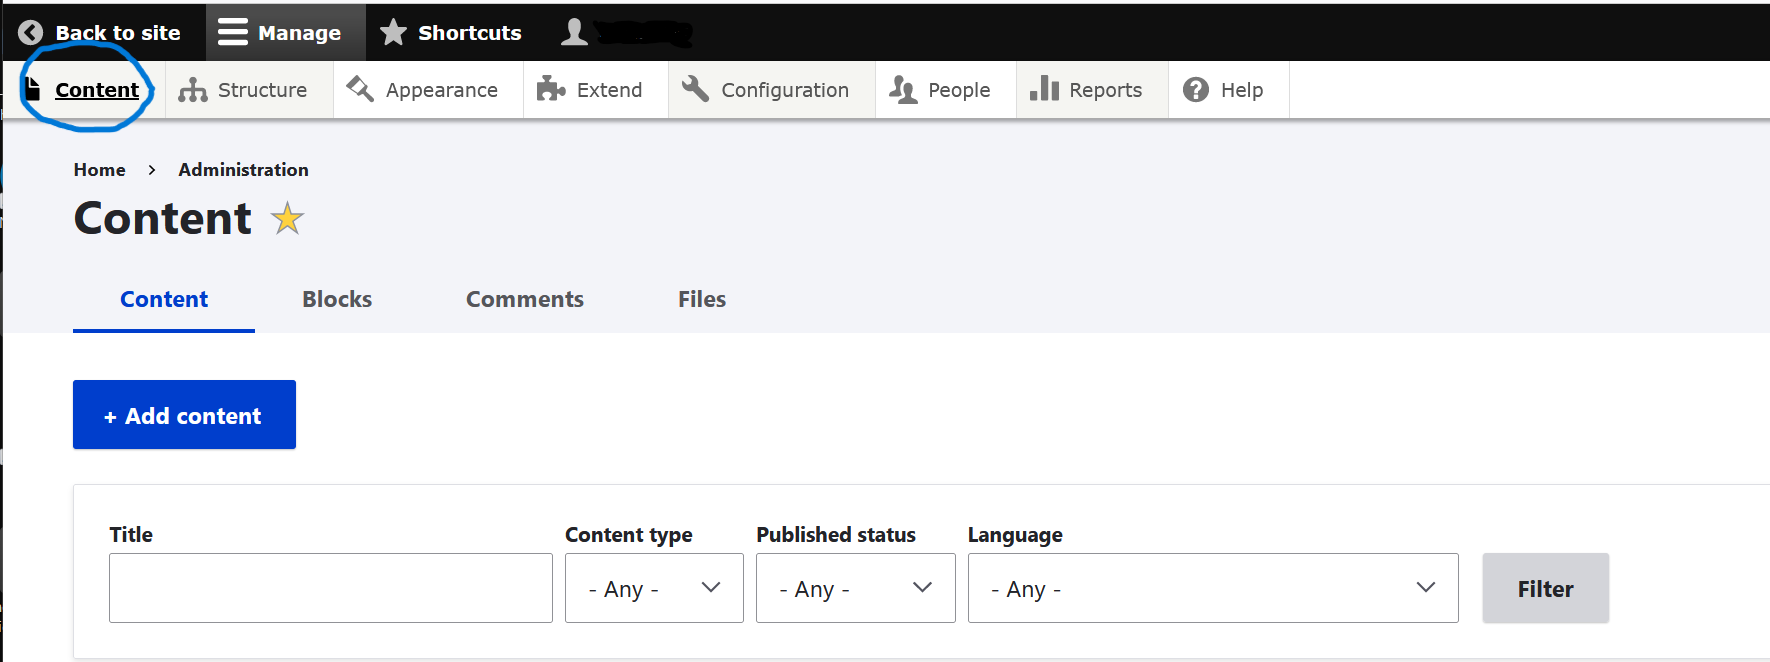Click the Configuration wrench icon
The width and height of the screenshot is (1770, 662).
[695, 89]
